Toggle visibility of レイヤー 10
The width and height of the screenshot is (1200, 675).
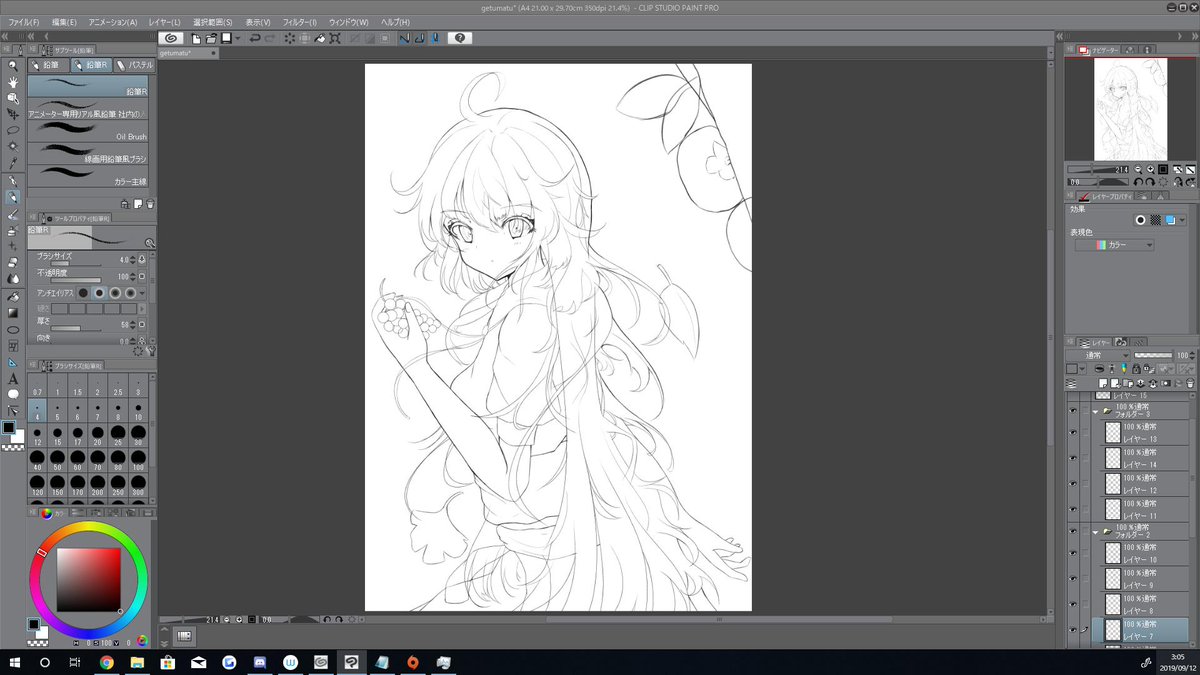pos(1073,553)
